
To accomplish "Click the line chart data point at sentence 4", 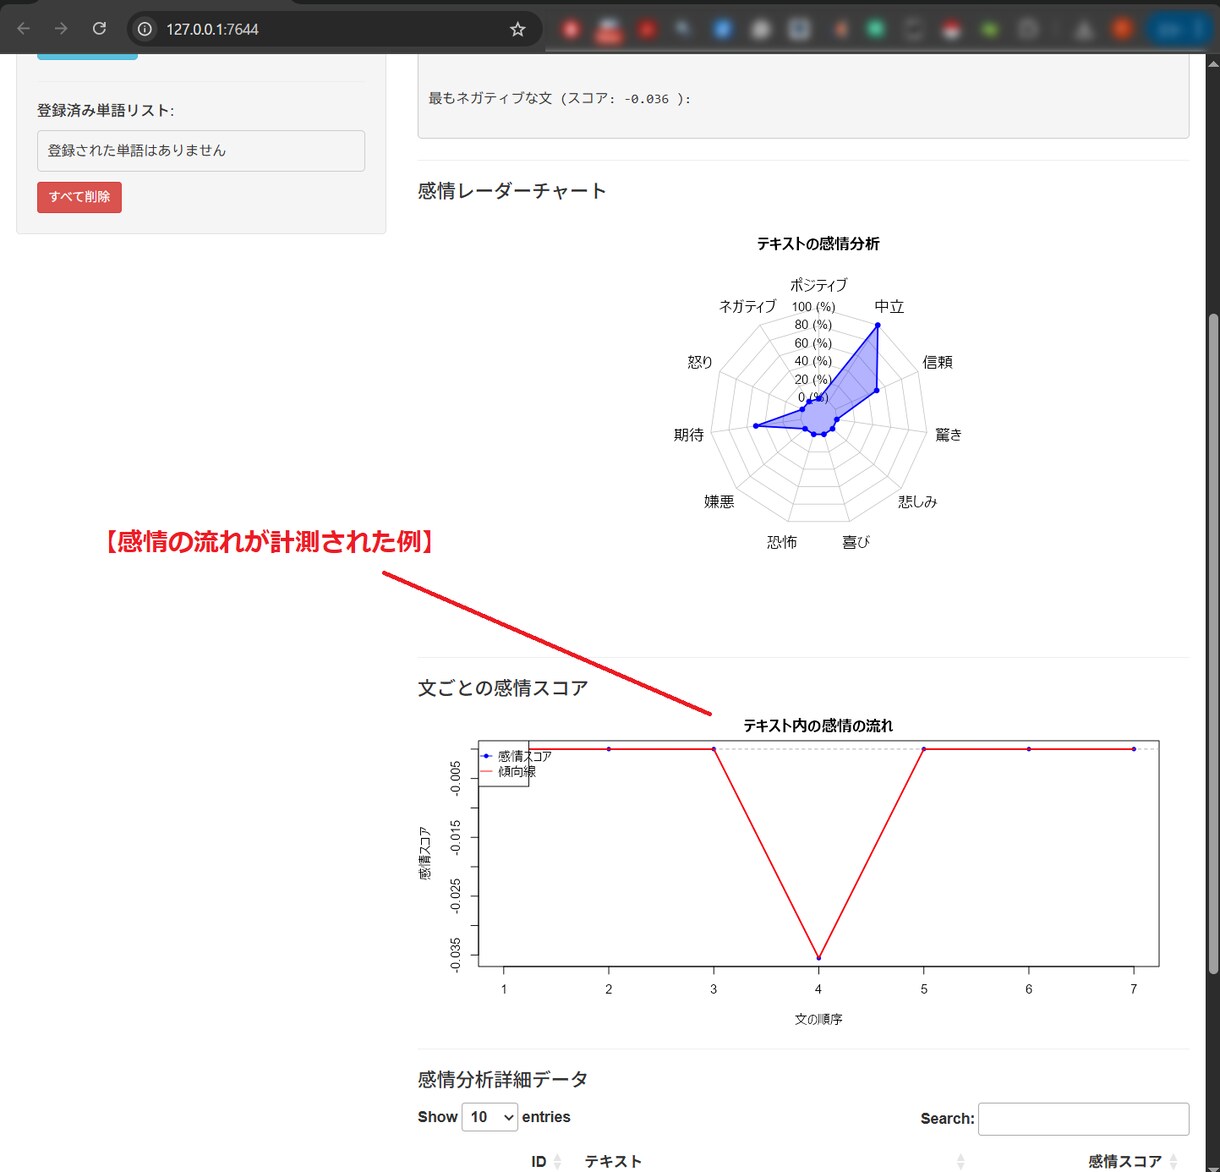I will click(818, 958).
